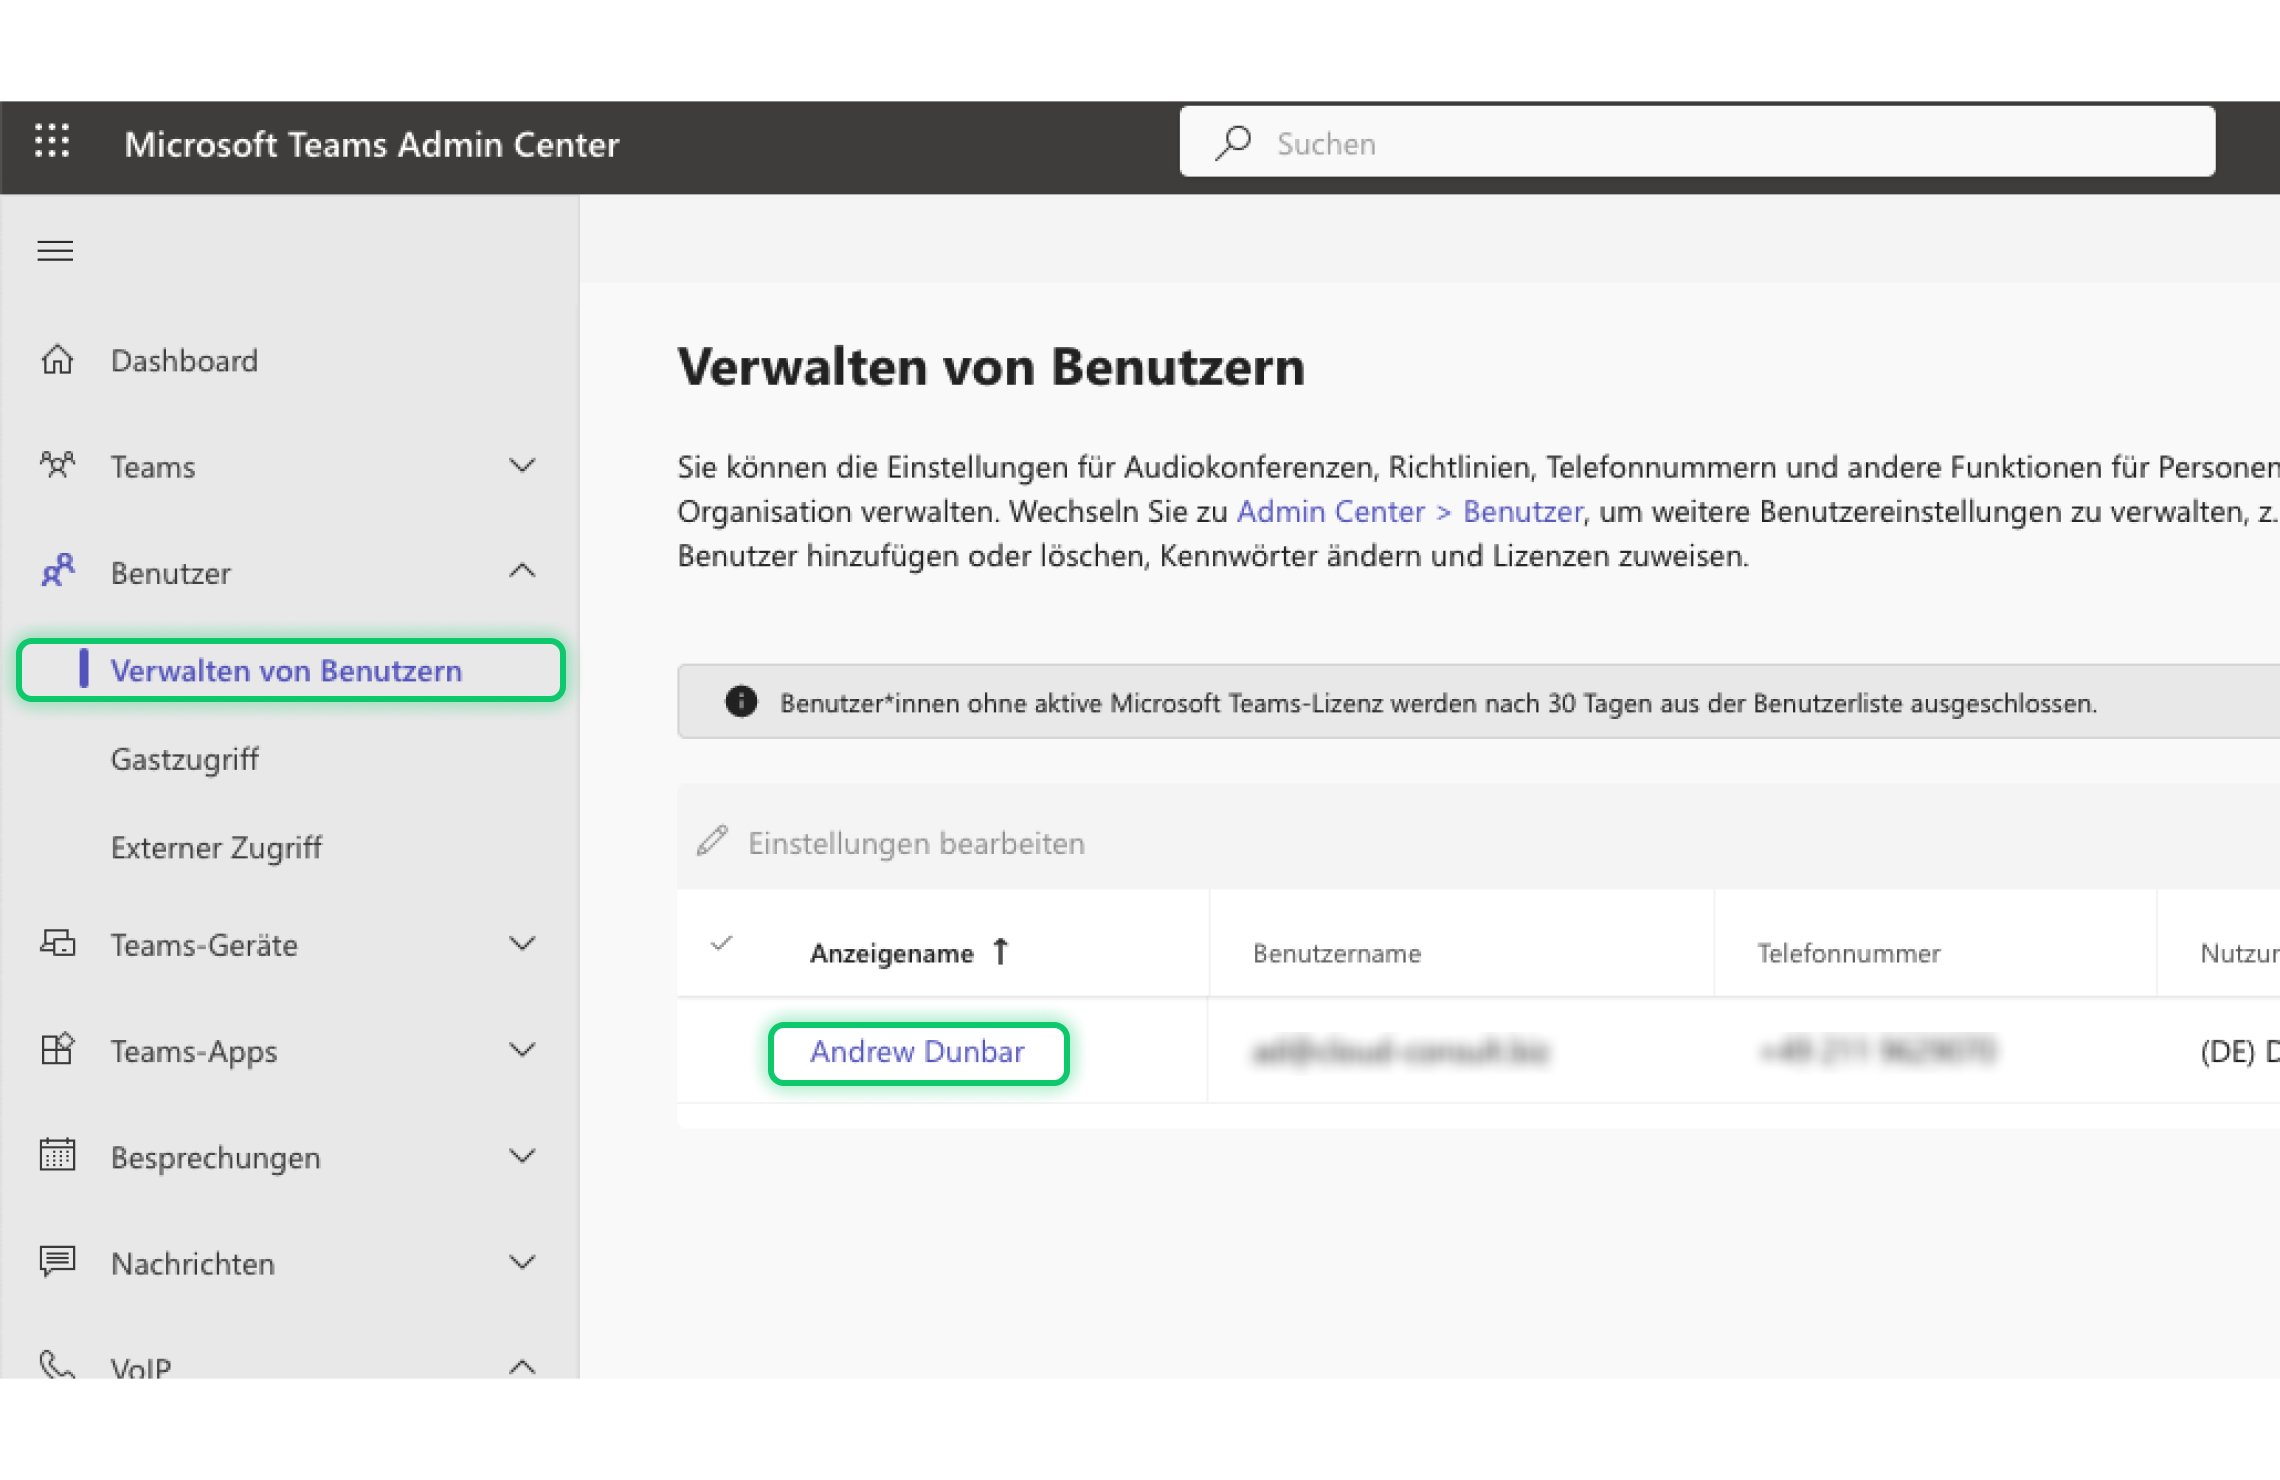Toggle the hamburger navigation menu

pos(55,250)
